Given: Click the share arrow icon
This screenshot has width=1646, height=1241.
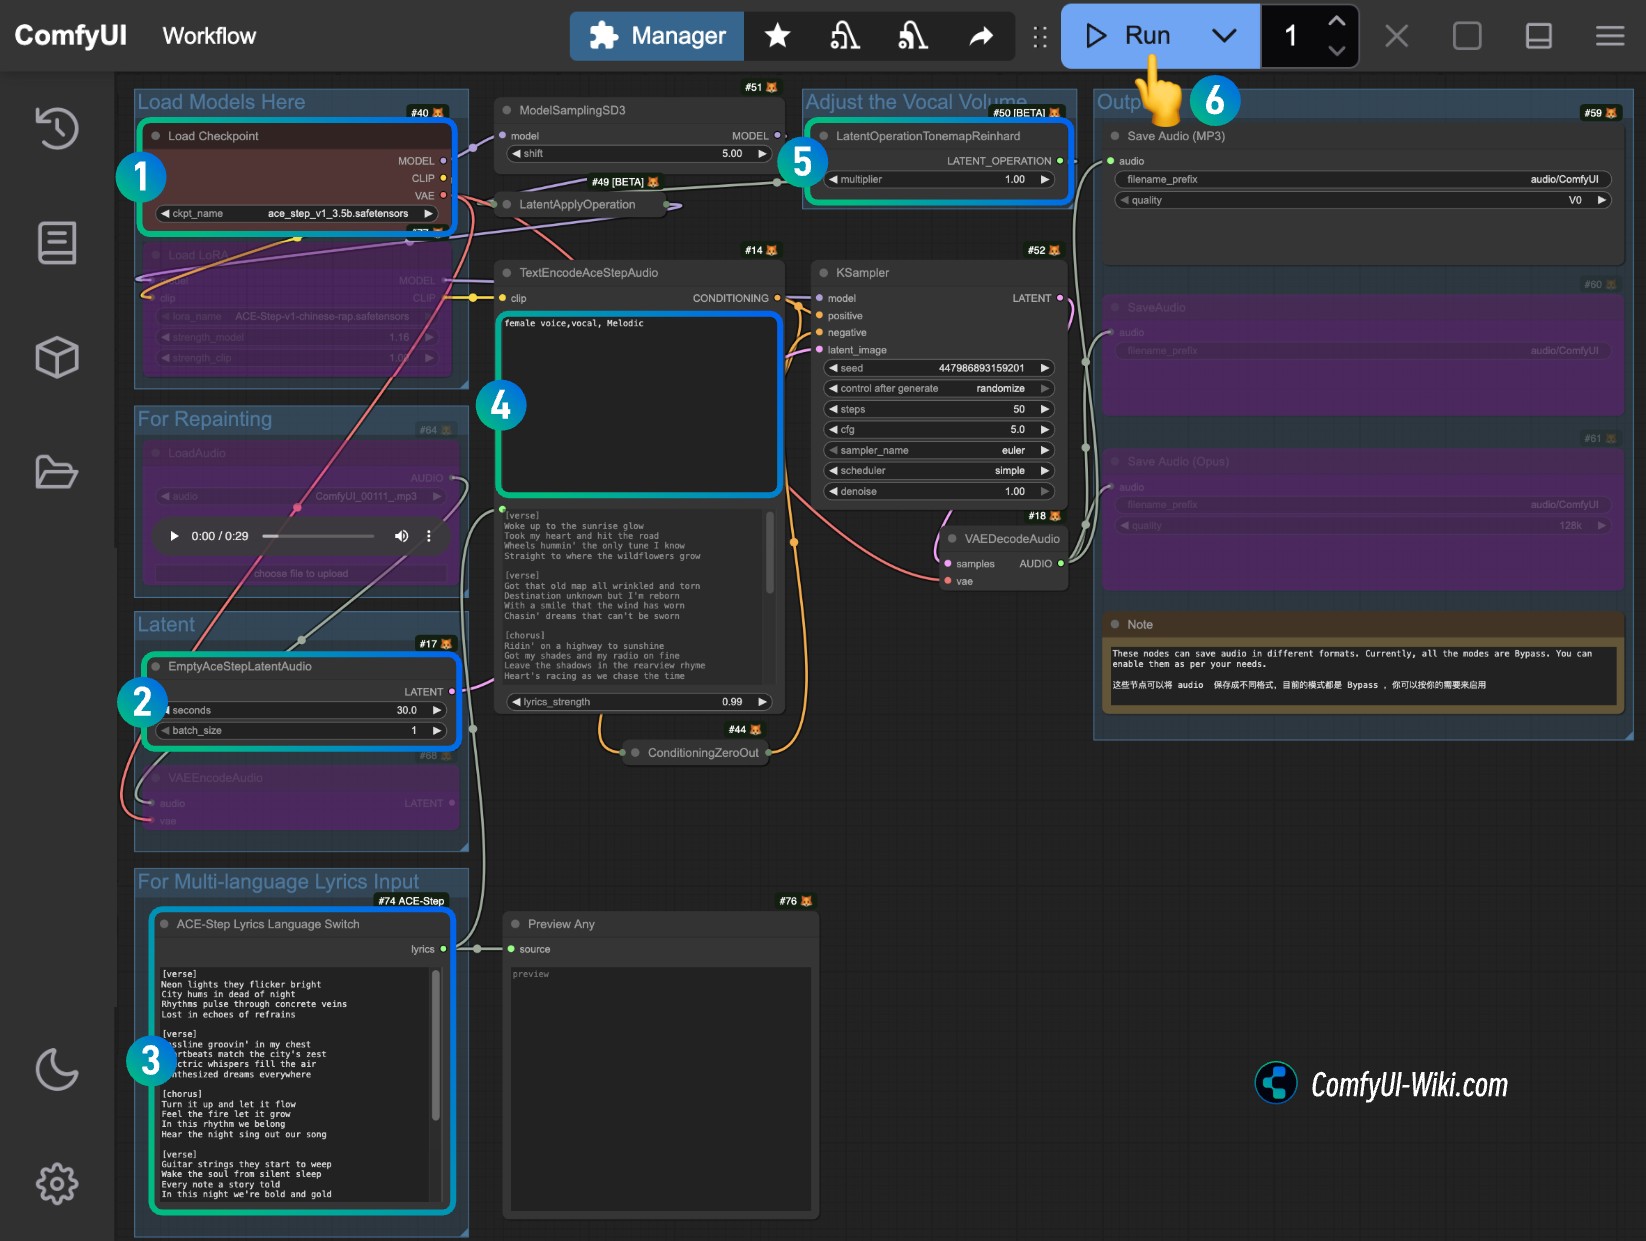Looking at the screenshot, I should [x=981, y=37].
